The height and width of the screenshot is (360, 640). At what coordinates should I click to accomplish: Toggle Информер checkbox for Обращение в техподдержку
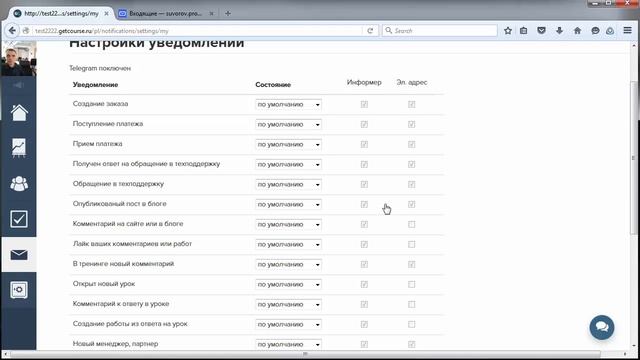[364, 184]
